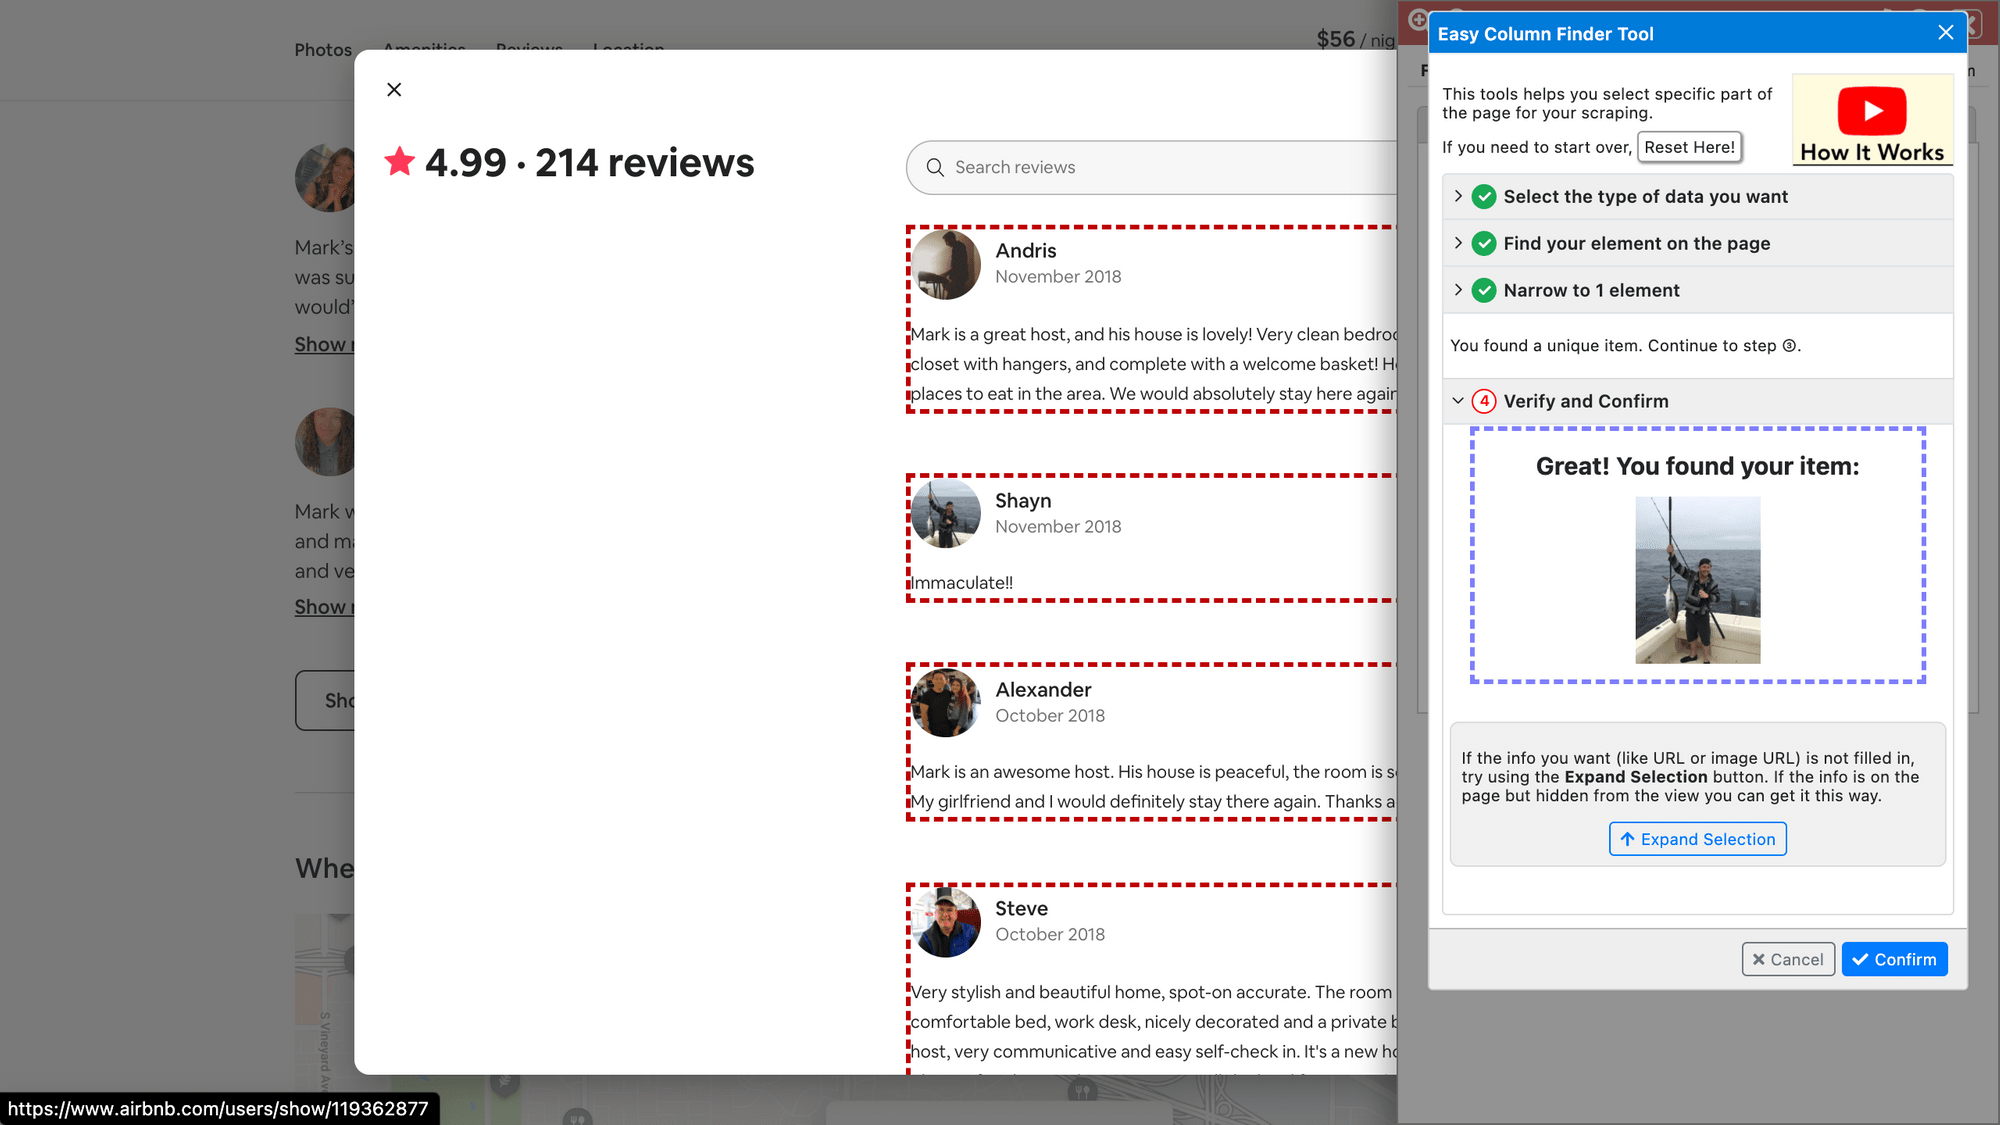
Task: Click the 4.99 · 214 reviews heading
Action: pos(590,162)
